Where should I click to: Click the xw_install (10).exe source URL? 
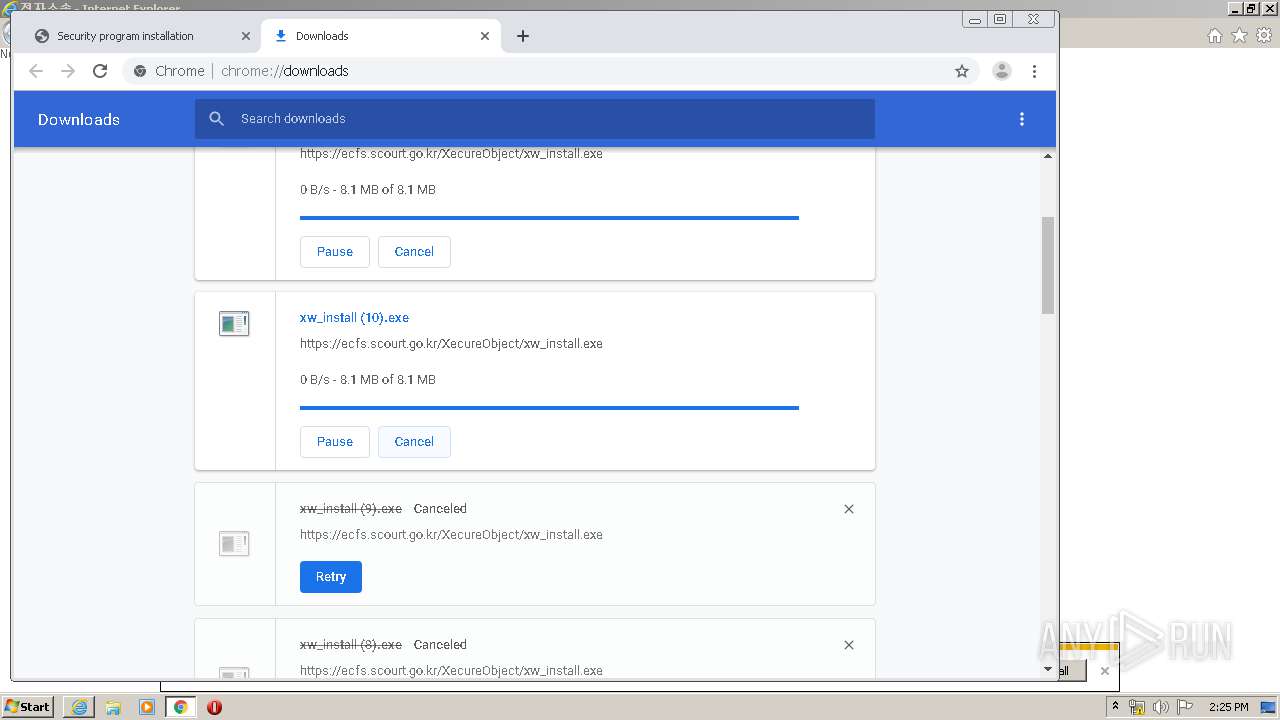pyautogui.click(x=451, y=344)
